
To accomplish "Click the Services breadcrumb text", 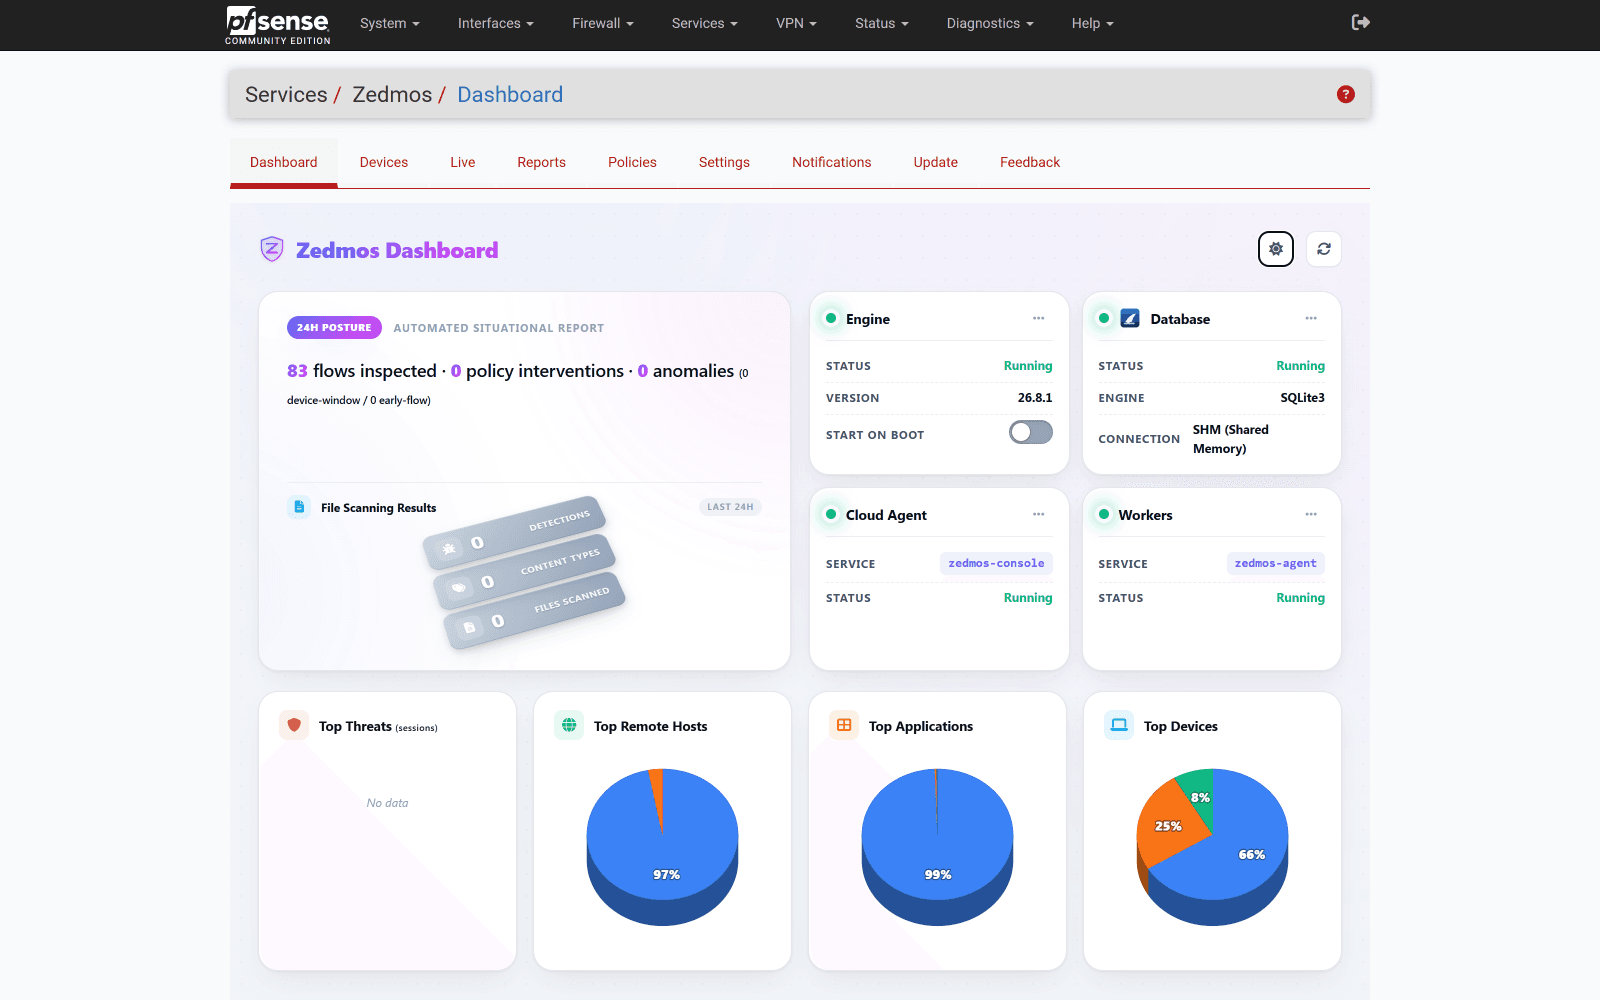I will click(x=286, y=94).
